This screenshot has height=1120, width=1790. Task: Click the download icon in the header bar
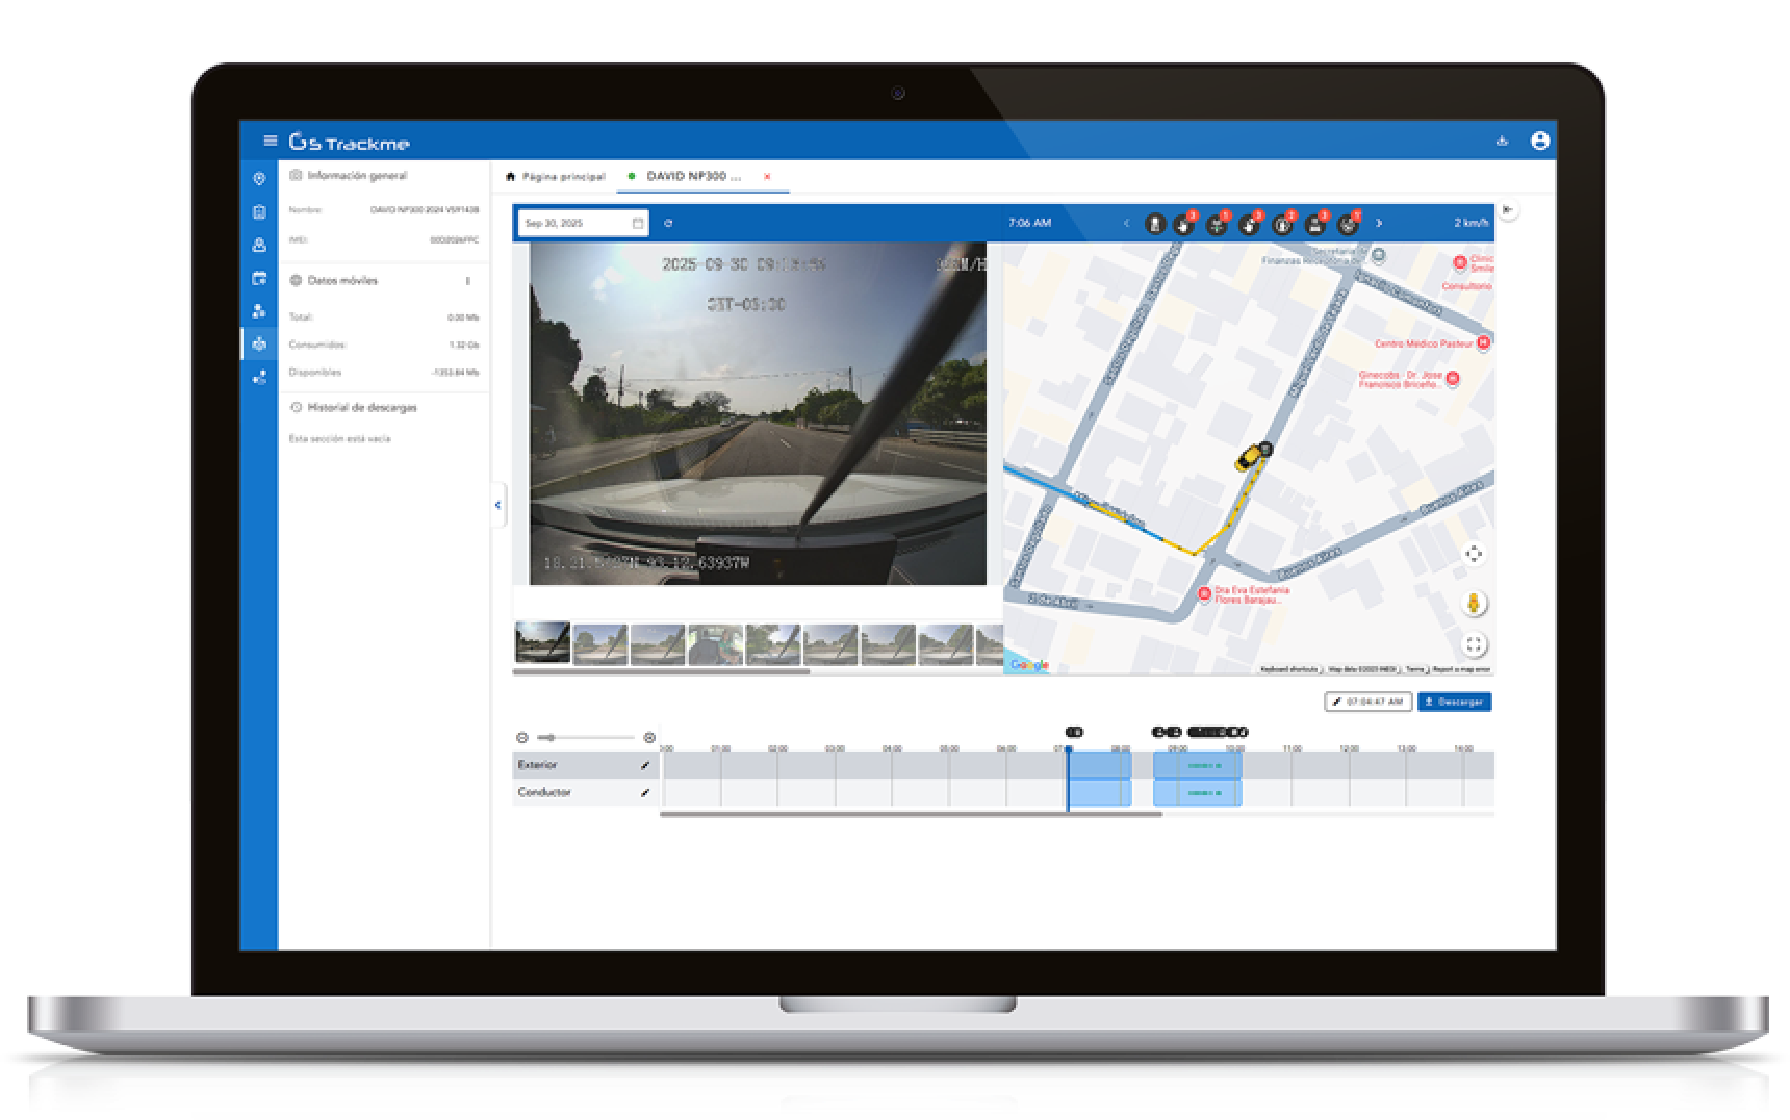click(x=1503, y=141)
